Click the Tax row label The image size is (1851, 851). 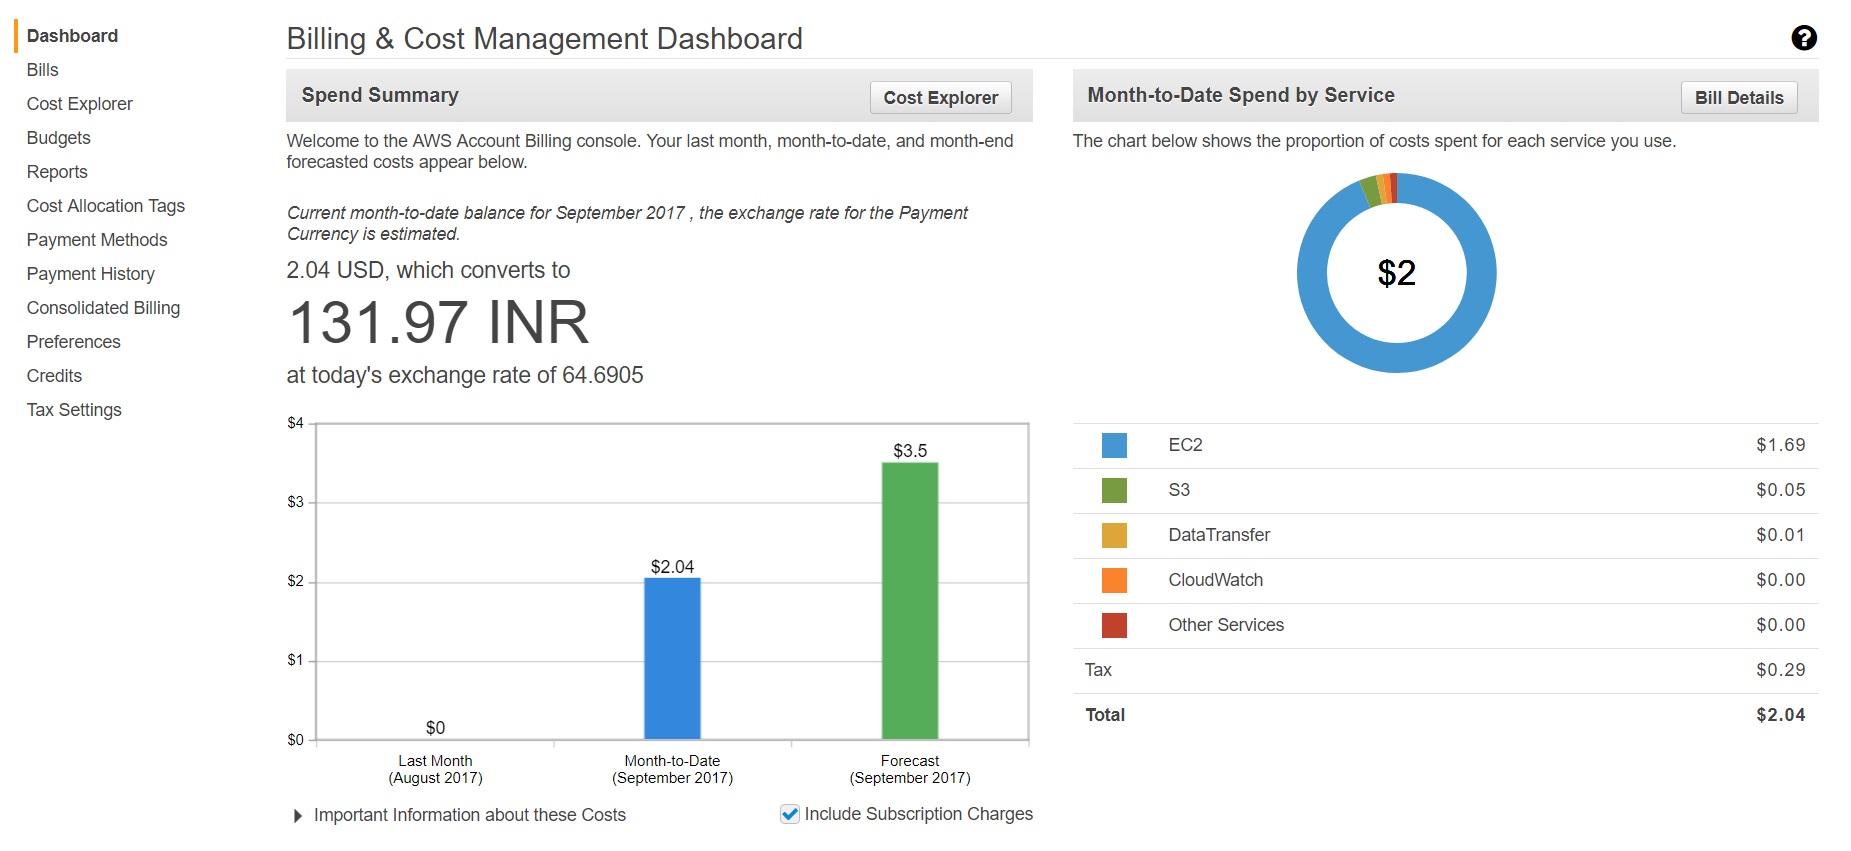[1098, 670]
